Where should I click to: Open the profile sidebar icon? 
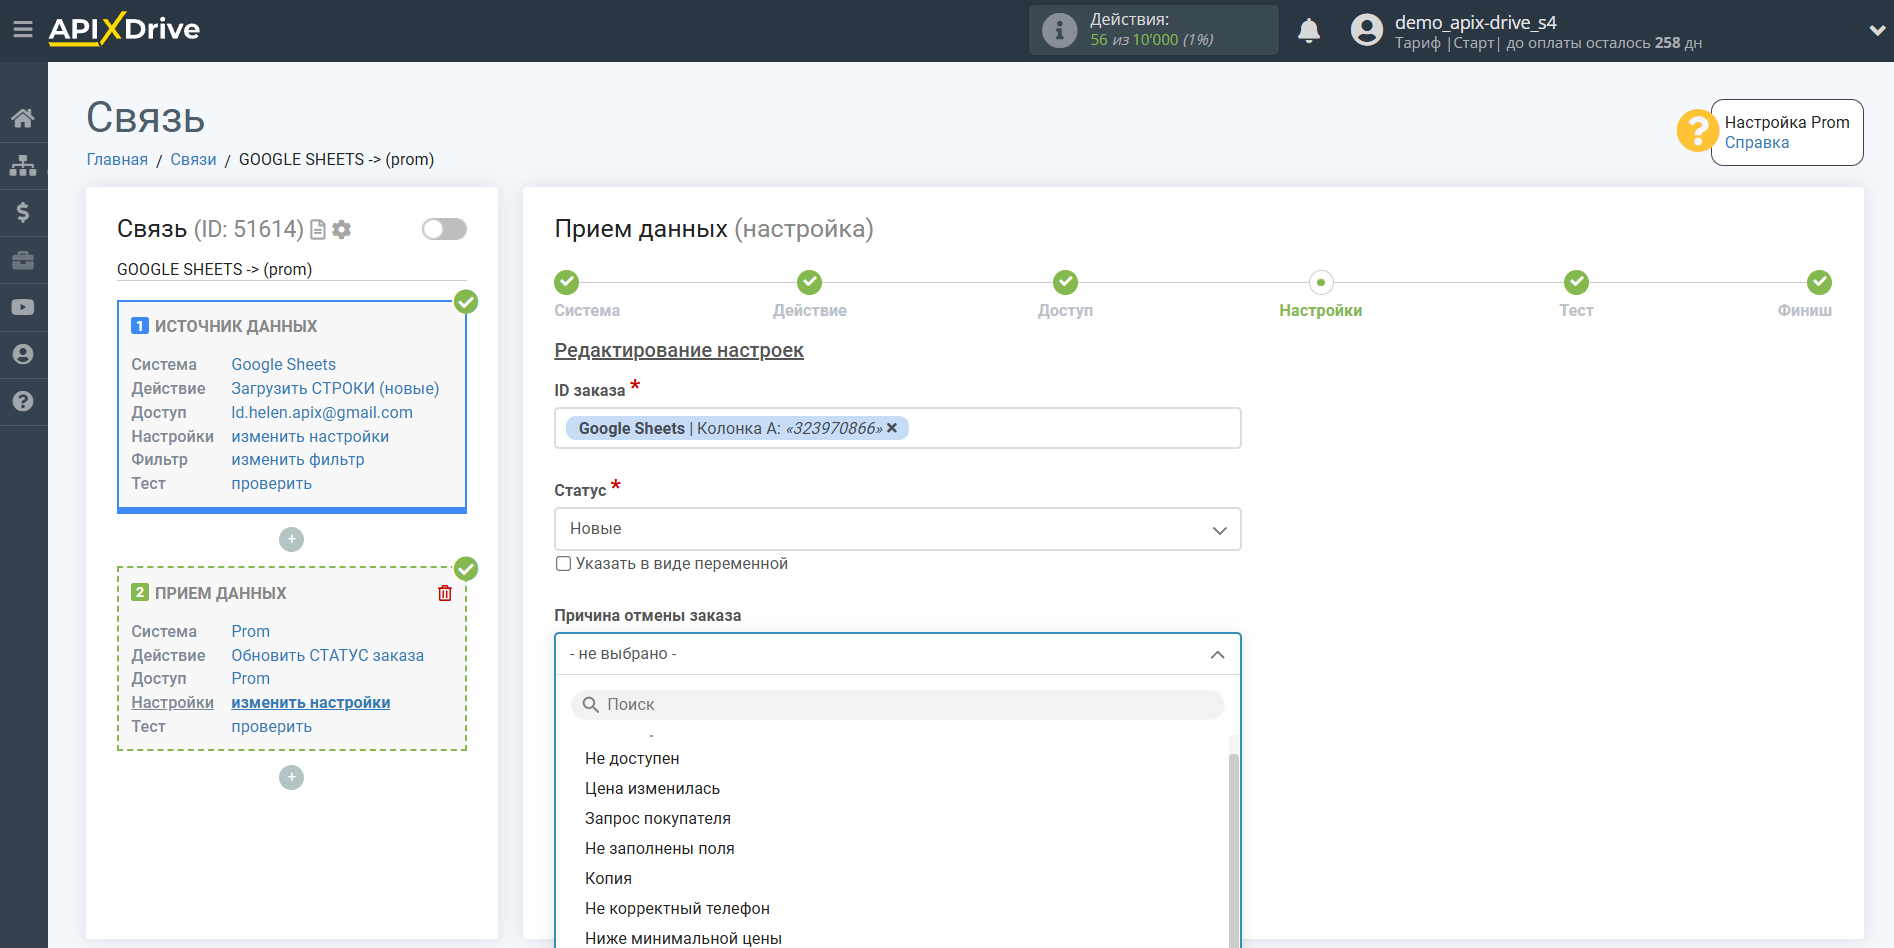23,354
